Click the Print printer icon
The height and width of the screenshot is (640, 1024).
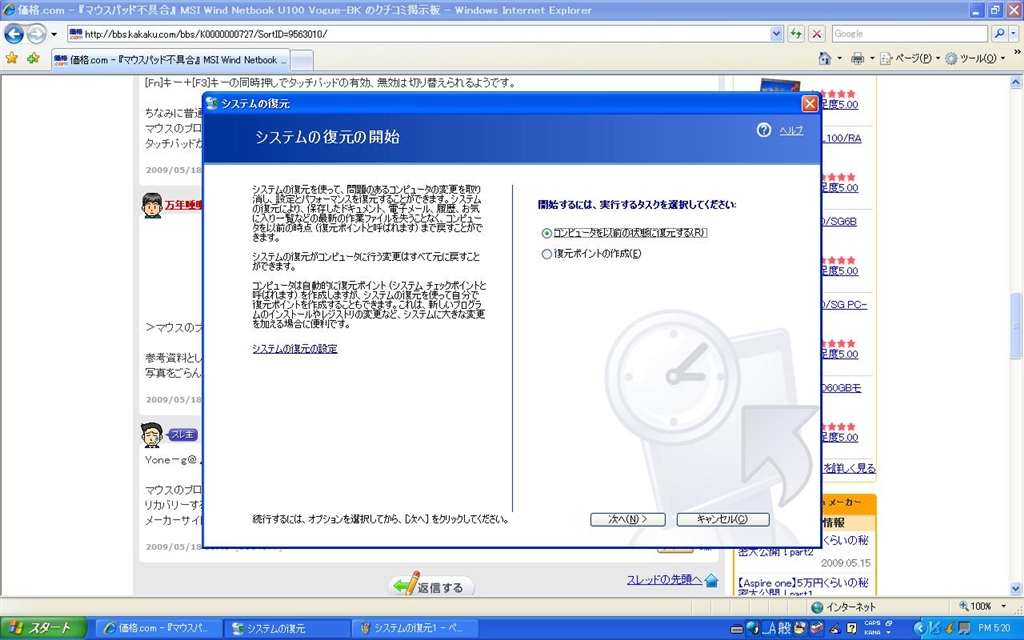click(x=857, y=59)
